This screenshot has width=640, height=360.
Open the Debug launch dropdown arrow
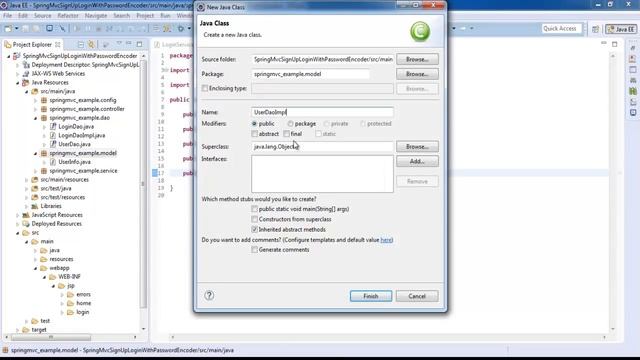coord(189,29)
